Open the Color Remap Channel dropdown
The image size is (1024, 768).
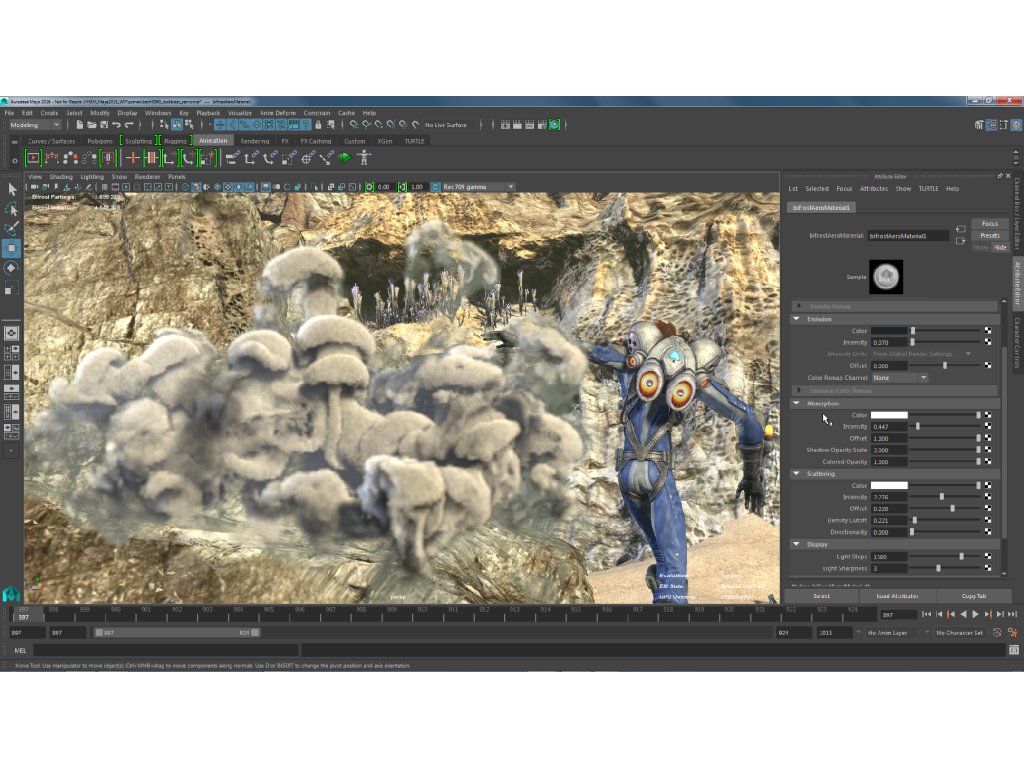(899, 378)
